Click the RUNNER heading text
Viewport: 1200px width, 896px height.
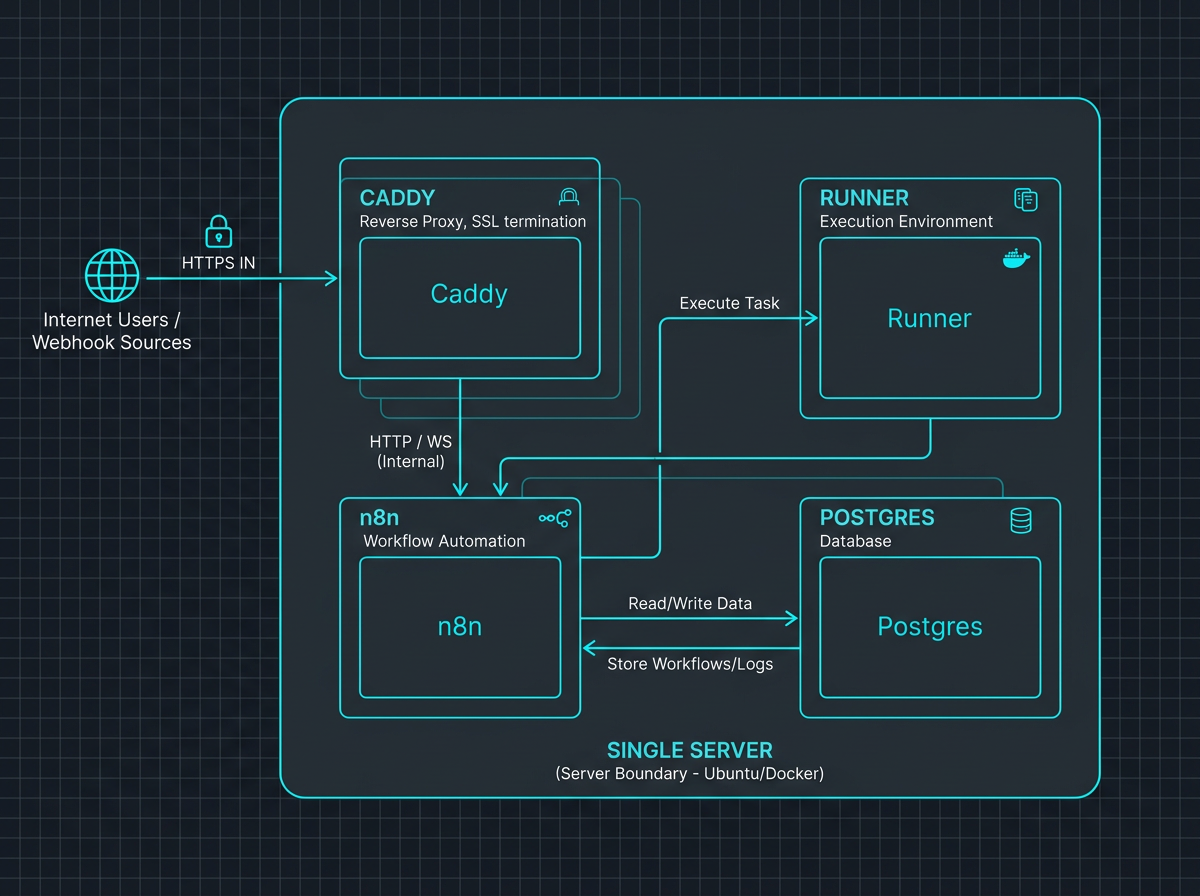(864, 198)
